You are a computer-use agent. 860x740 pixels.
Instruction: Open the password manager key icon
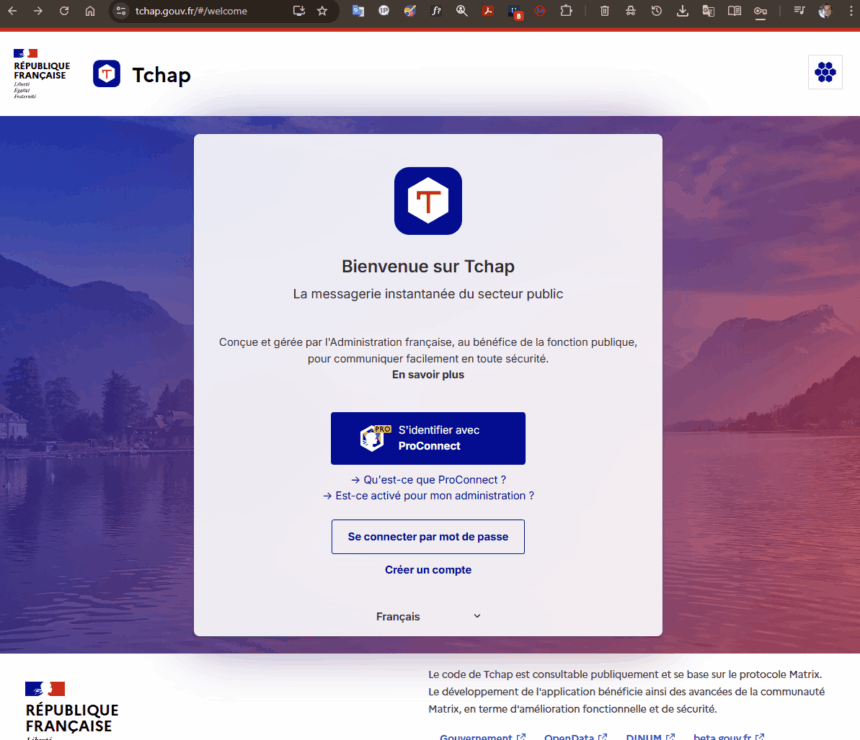[760, 11]
